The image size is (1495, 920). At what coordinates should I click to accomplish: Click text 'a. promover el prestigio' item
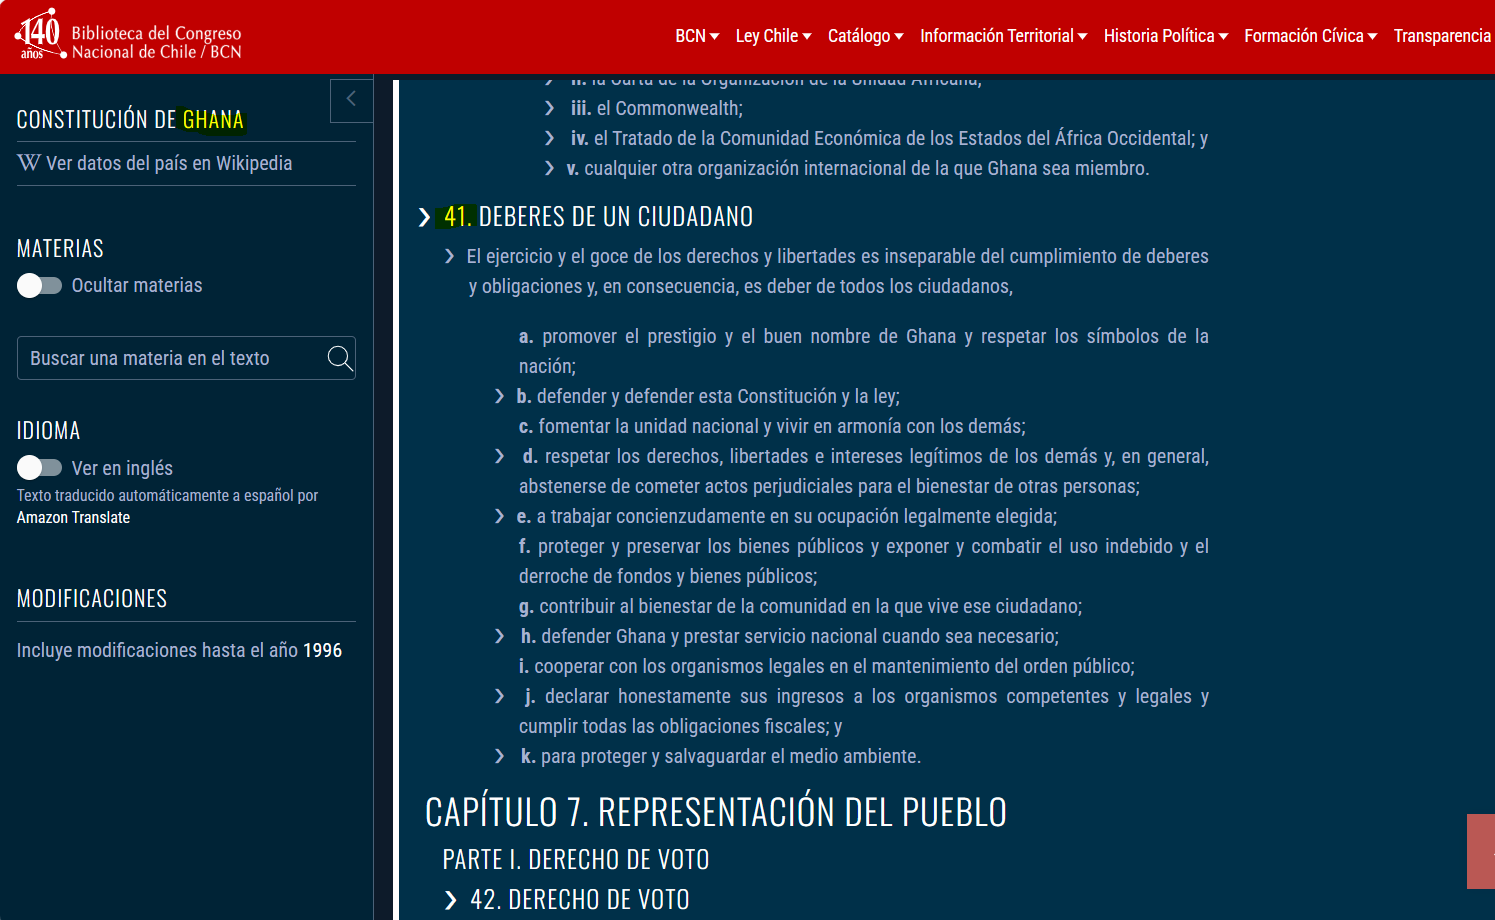[x=863, y=351]
